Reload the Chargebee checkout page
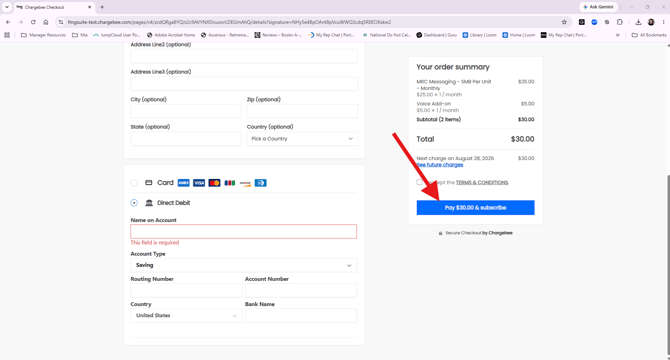The image size is (670, 360). 33,22
